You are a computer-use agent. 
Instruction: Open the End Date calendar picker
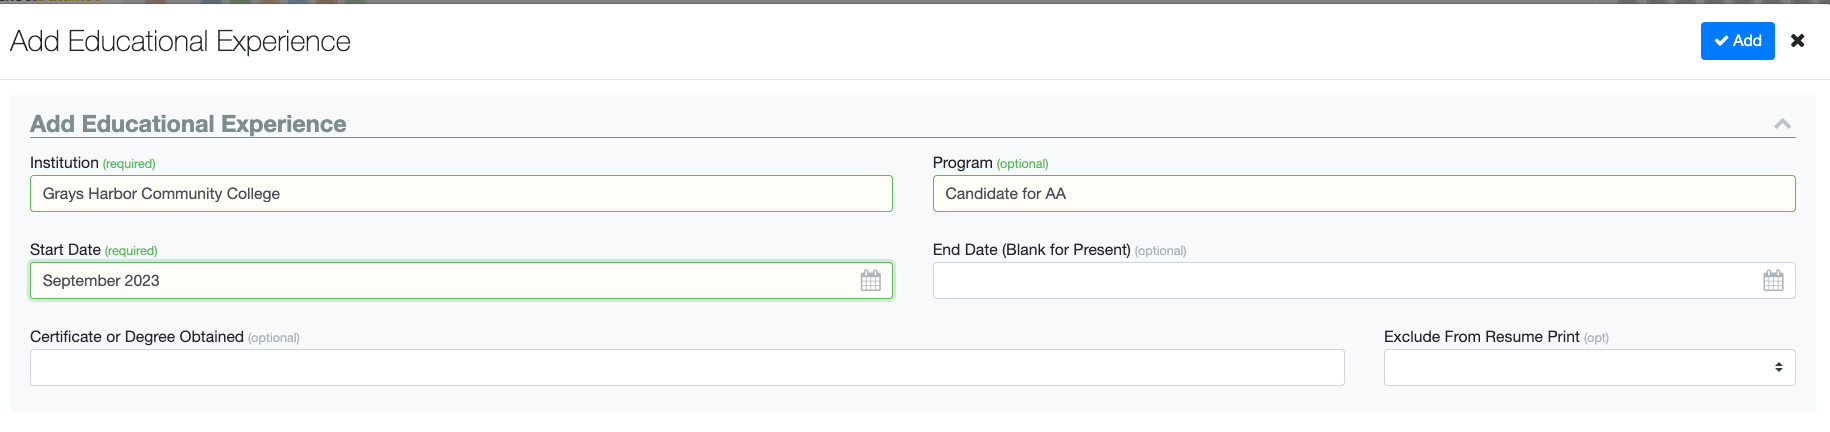click(x=1773, y=281)
